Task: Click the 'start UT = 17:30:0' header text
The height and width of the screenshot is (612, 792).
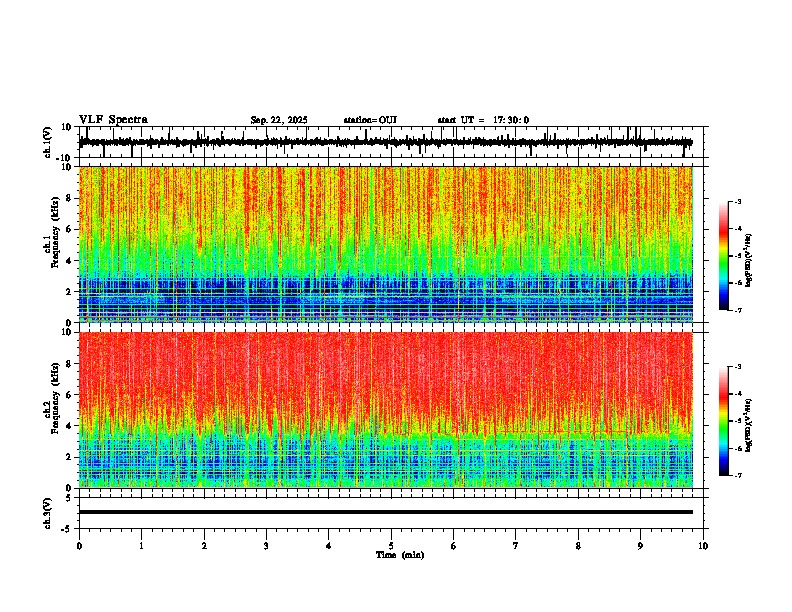Action: coord(483,120)
